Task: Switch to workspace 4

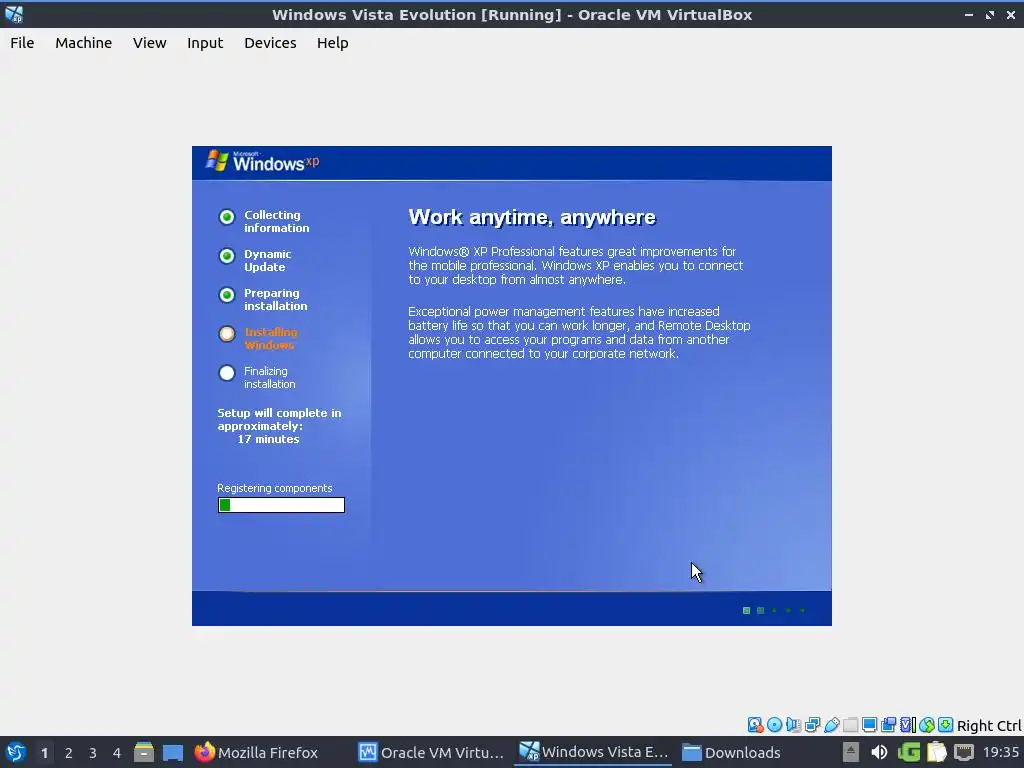Action: point(117,753)
